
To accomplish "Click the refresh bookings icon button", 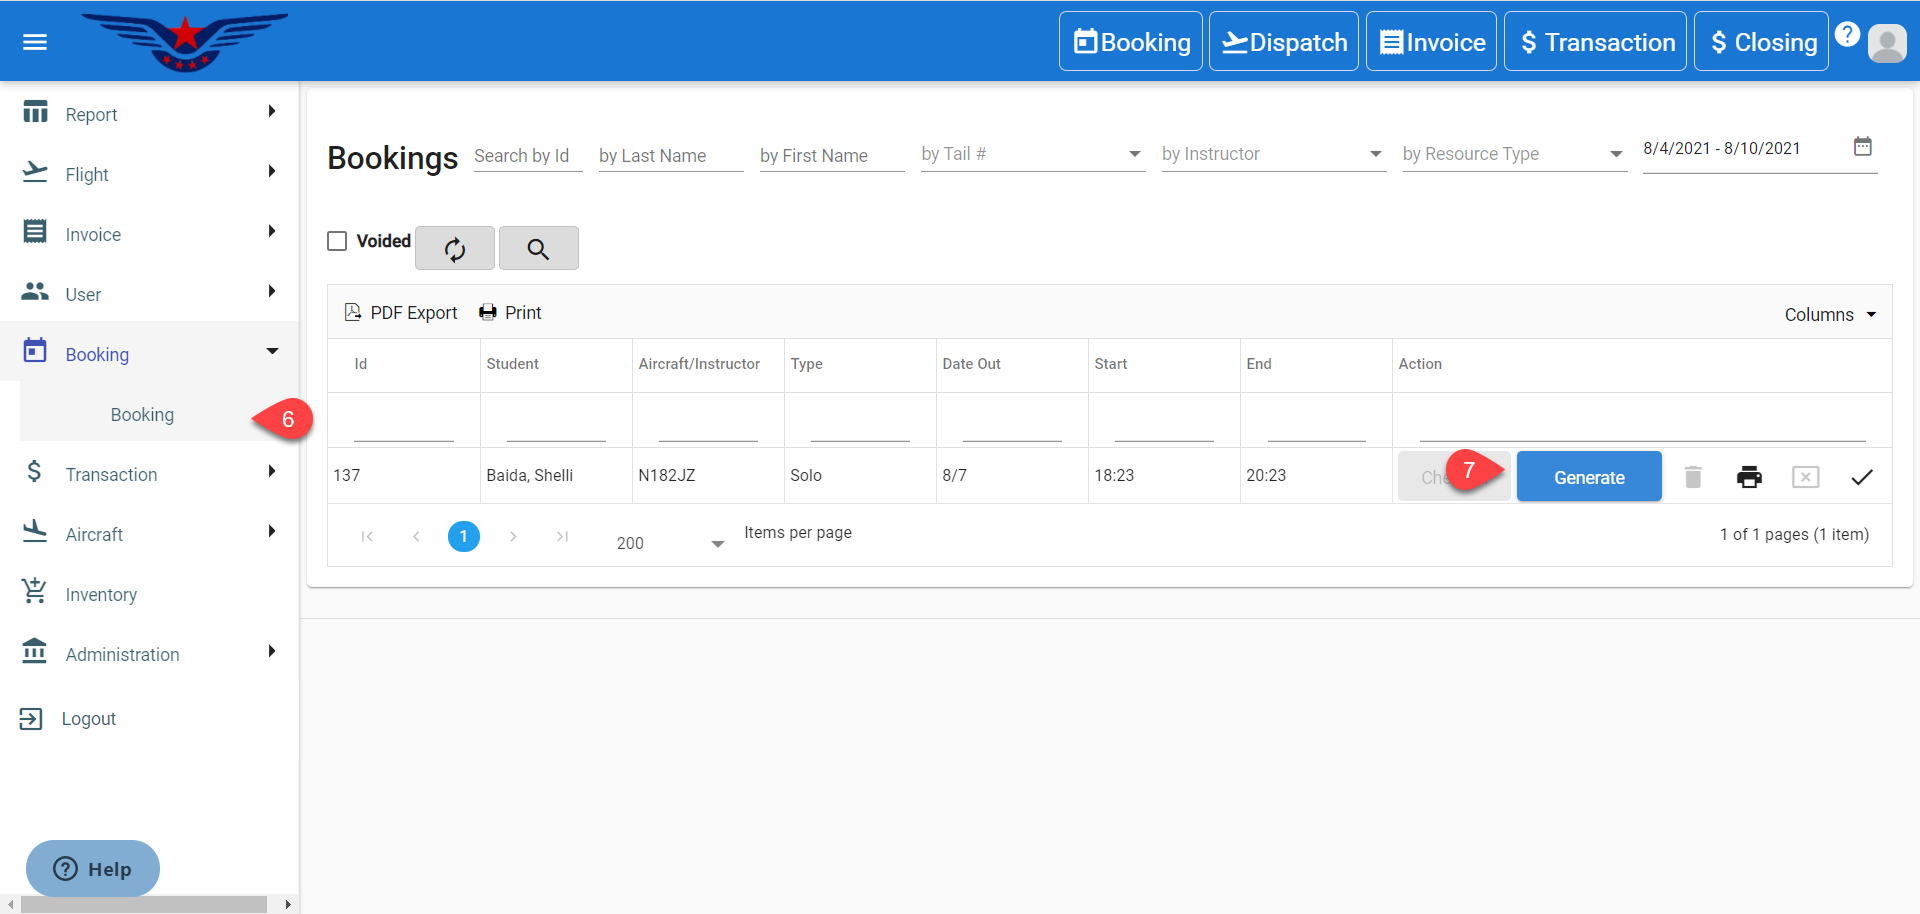I will [x=455, y=249].
